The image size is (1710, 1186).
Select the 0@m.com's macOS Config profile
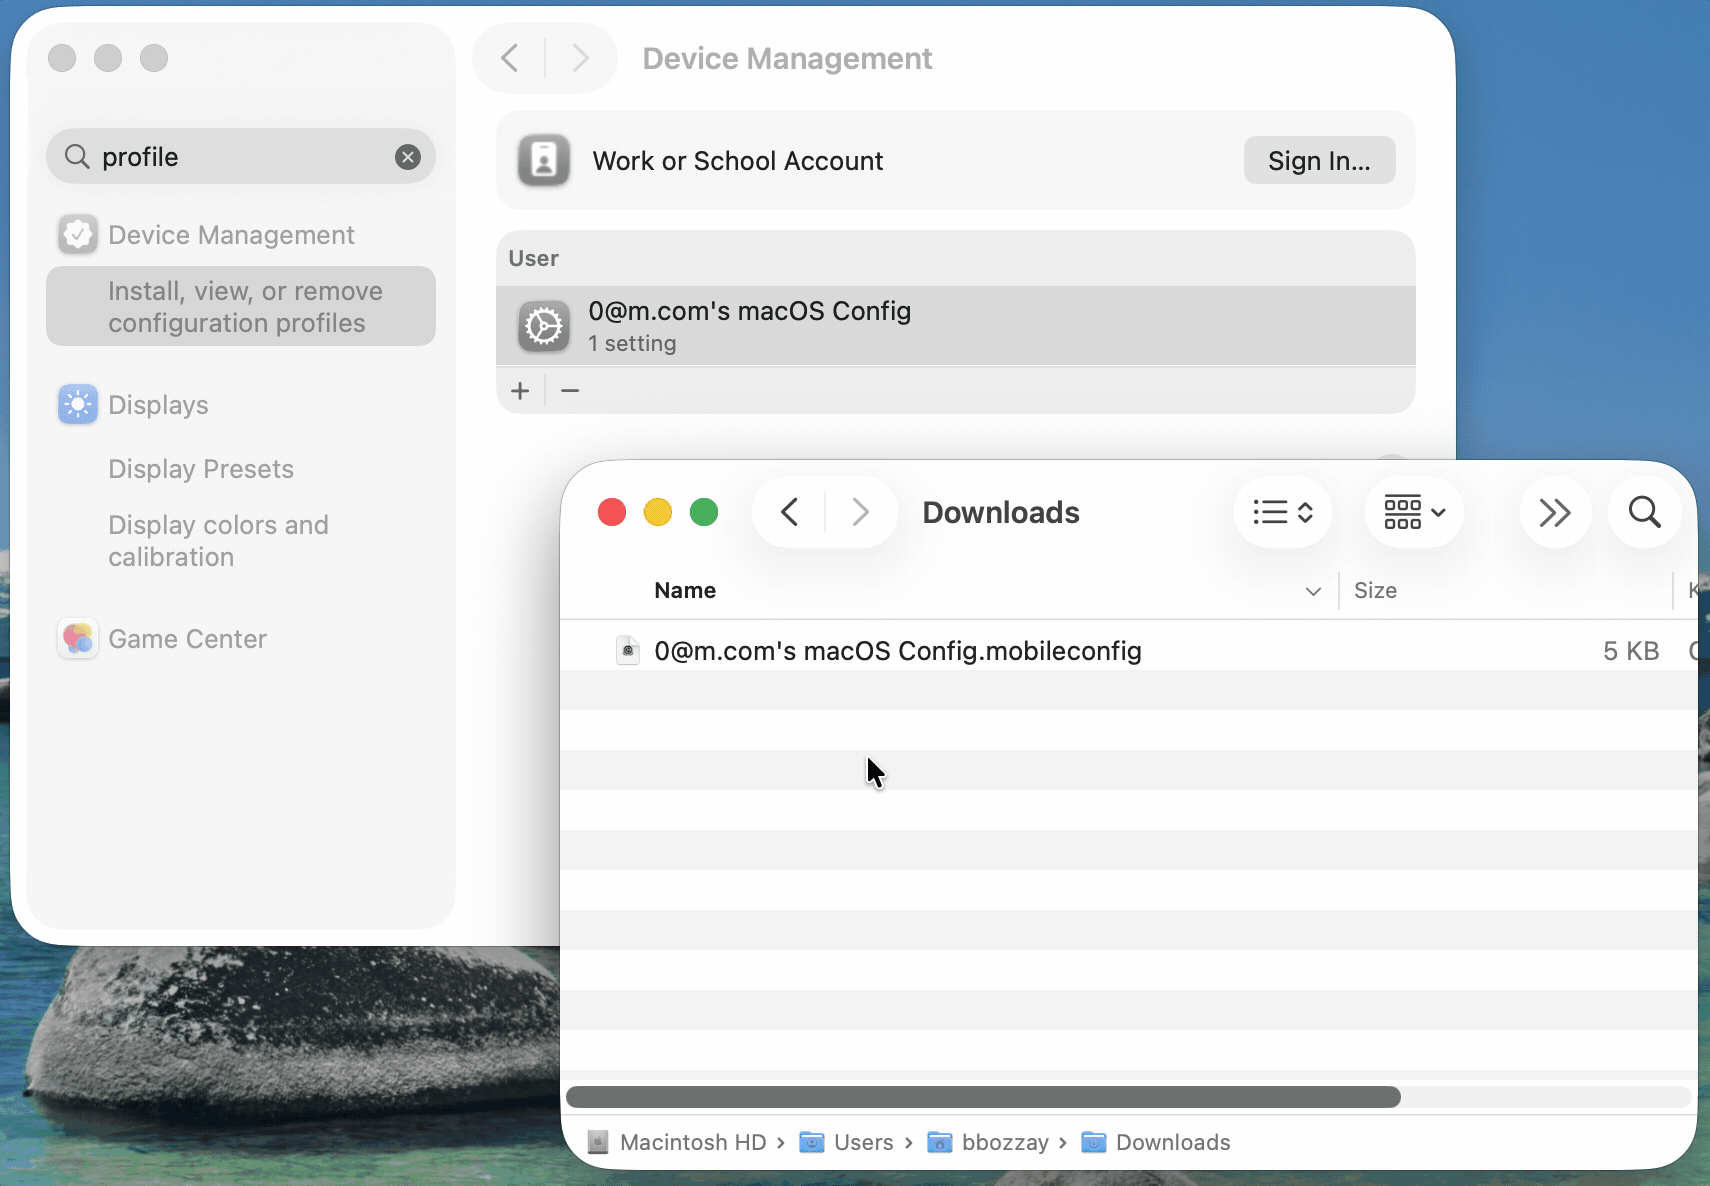(x=749, y=326)
